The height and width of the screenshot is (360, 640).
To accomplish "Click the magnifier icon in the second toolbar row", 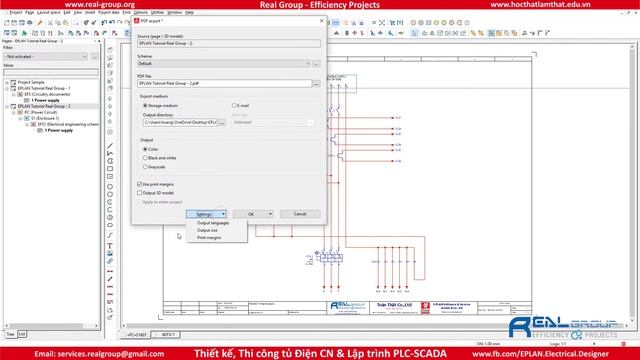I will pyautogui.click(x=391, y=33).
